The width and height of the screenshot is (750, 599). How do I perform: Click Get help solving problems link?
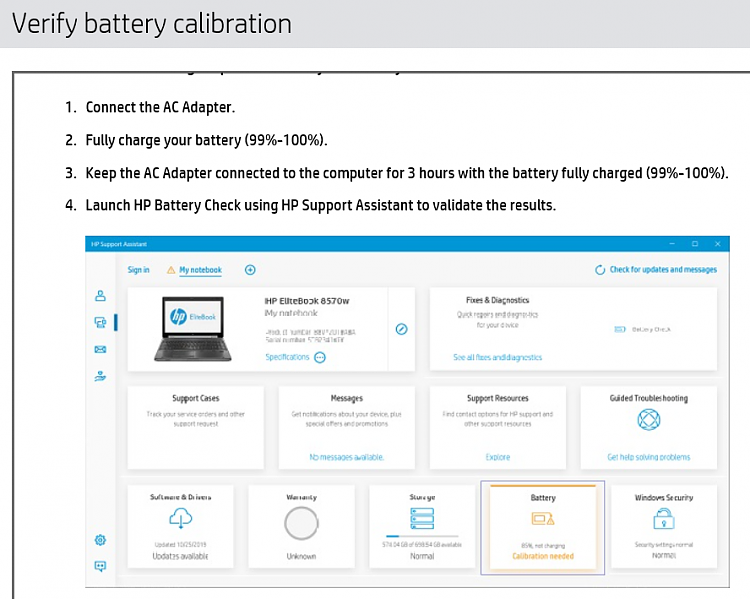tap(649, 457)
